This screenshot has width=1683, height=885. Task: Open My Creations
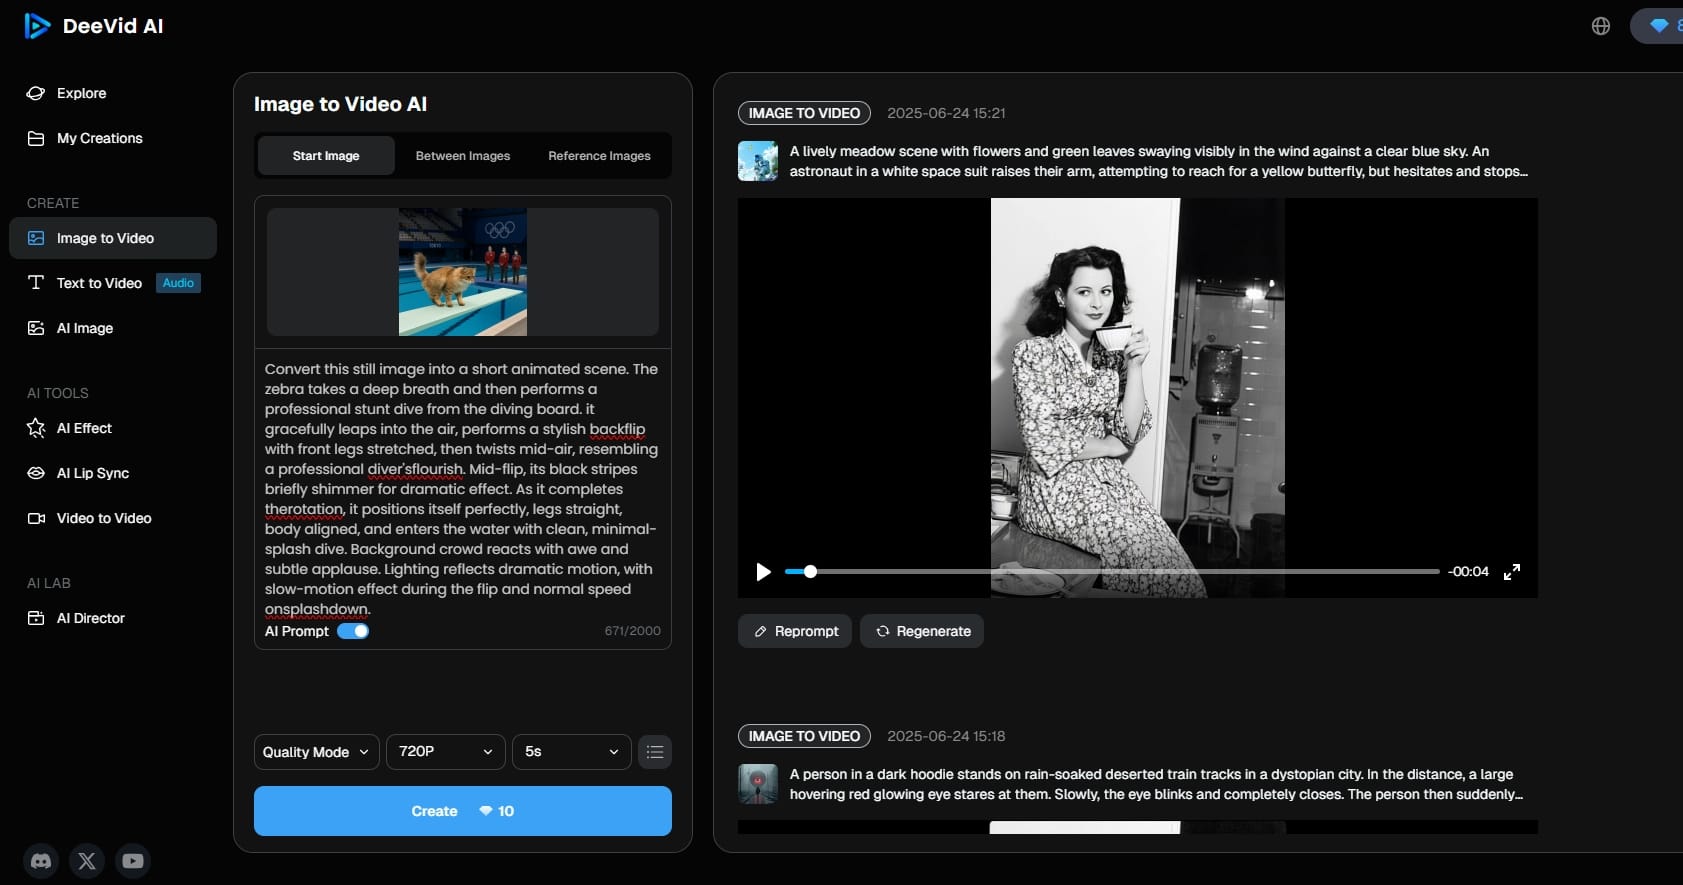pos(85,138)
